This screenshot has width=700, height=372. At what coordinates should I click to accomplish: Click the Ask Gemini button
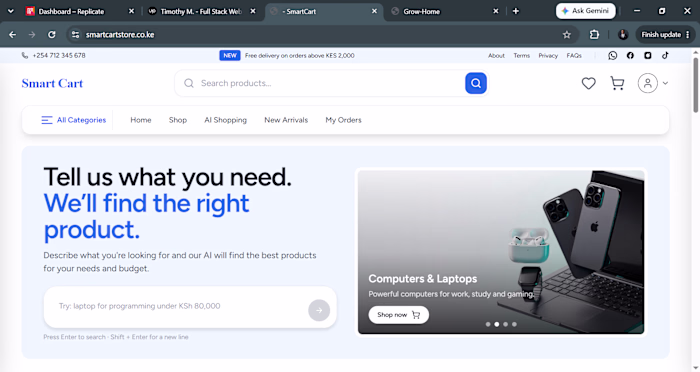coord(586,11)
